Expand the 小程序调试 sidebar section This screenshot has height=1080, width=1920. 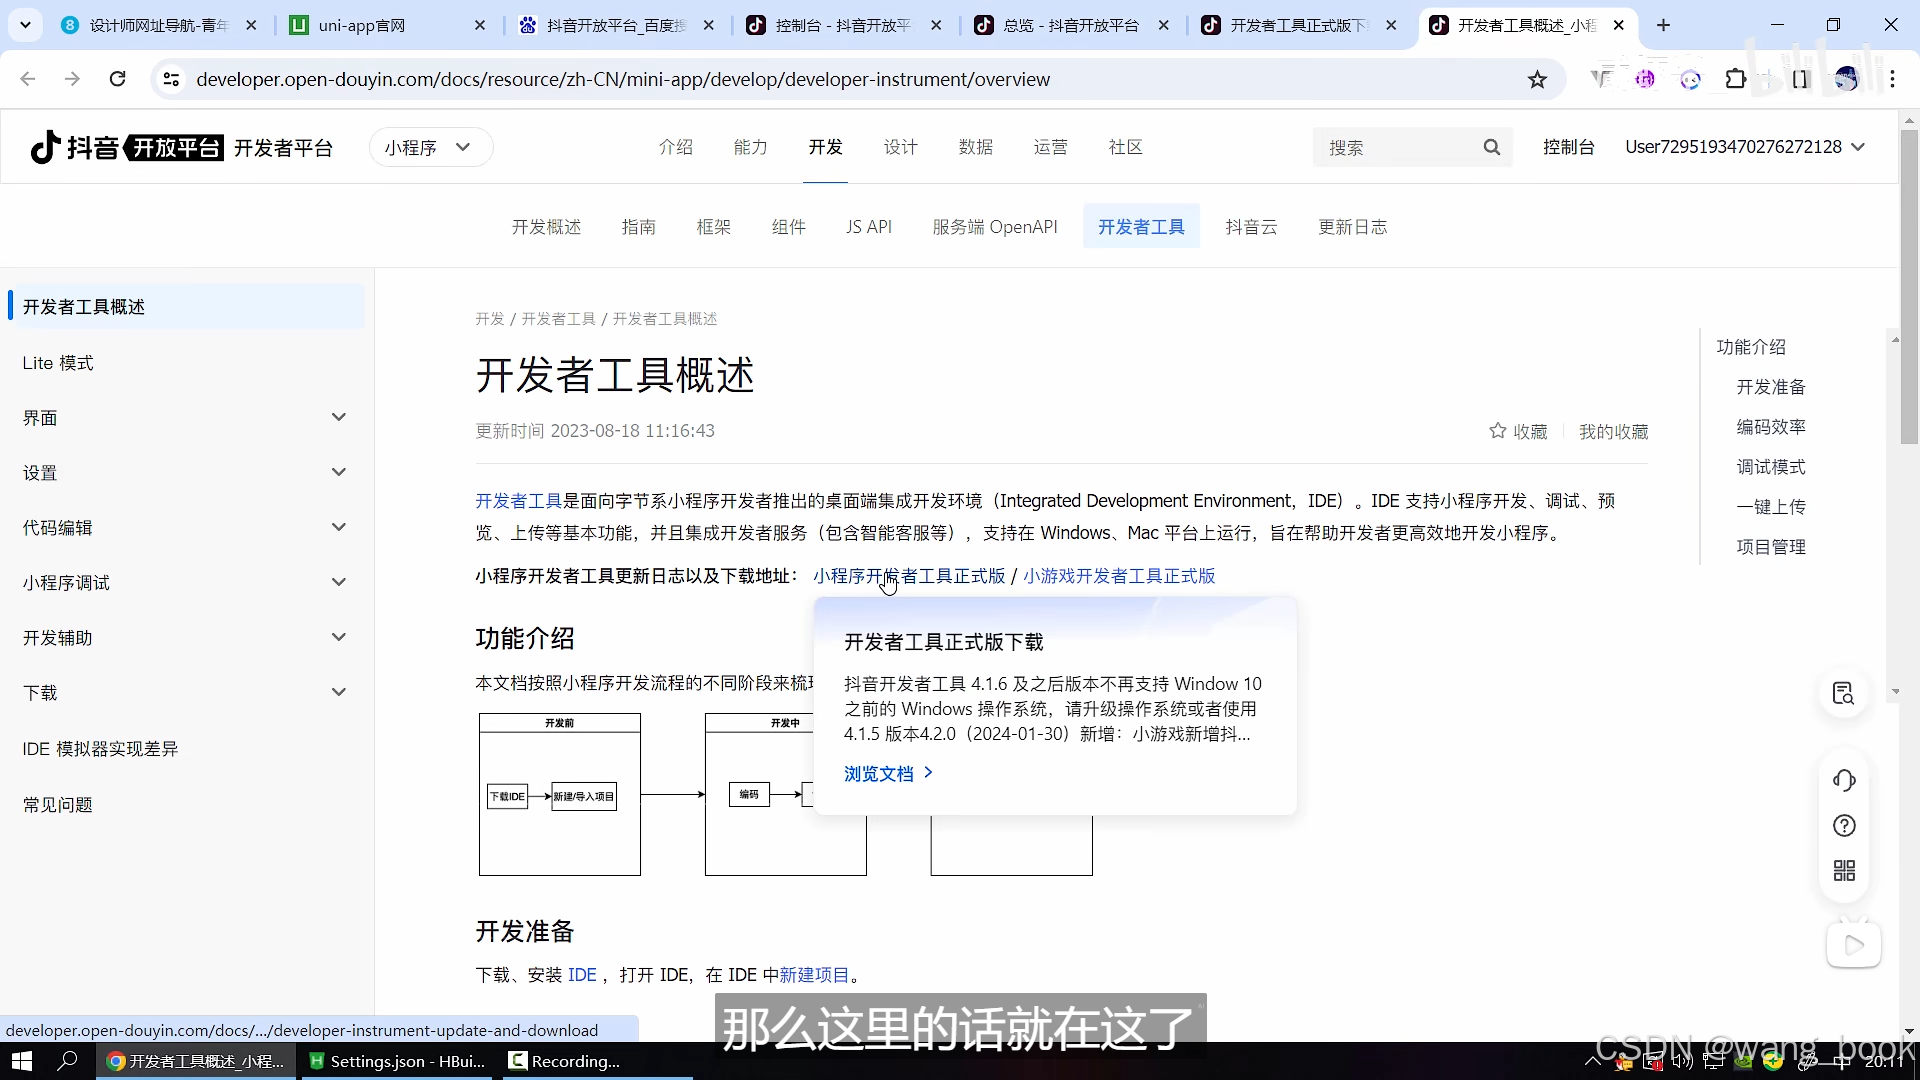[x=338, y=583]
